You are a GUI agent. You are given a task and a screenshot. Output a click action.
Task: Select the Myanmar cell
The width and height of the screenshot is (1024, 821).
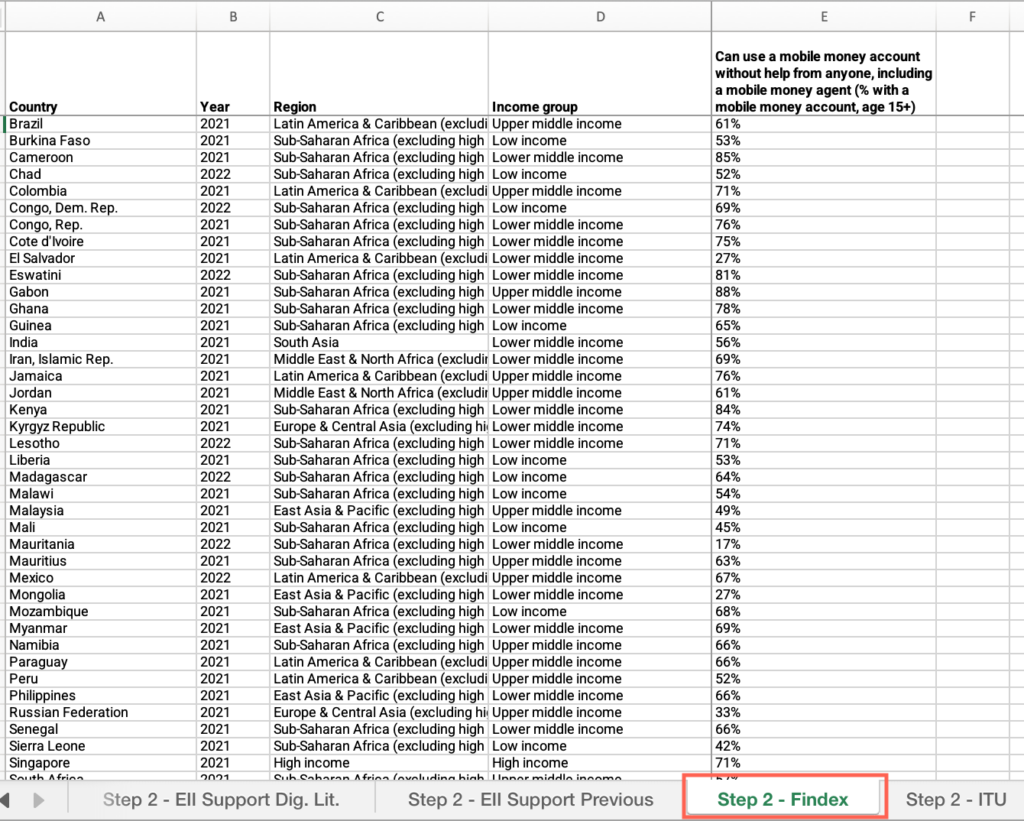pyautogui.click(x=101, y=628)
